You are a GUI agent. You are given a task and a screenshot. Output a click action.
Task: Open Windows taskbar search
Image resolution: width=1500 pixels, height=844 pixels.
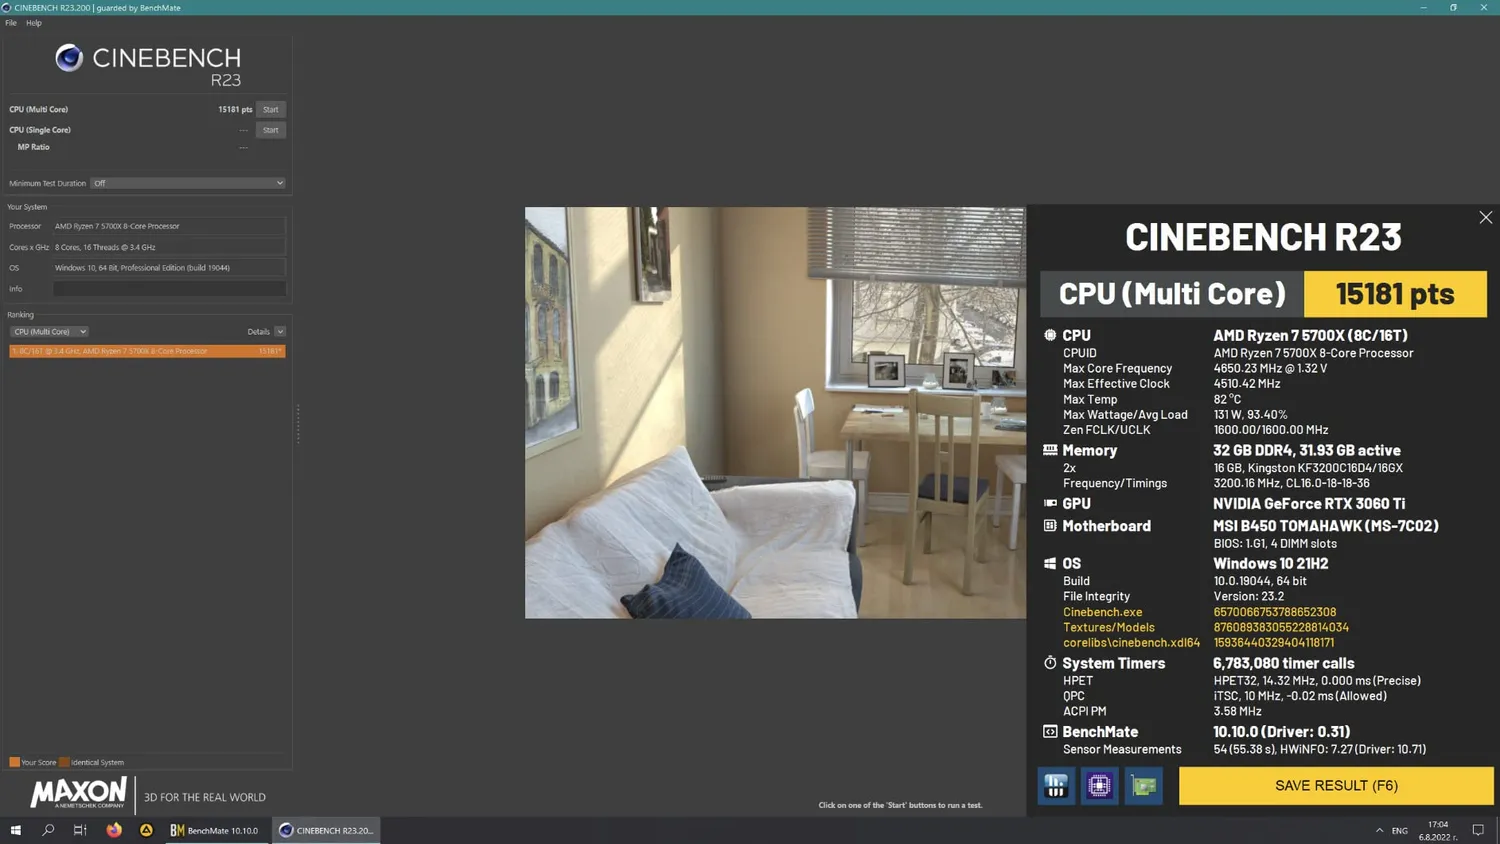(x=48, y=830)
